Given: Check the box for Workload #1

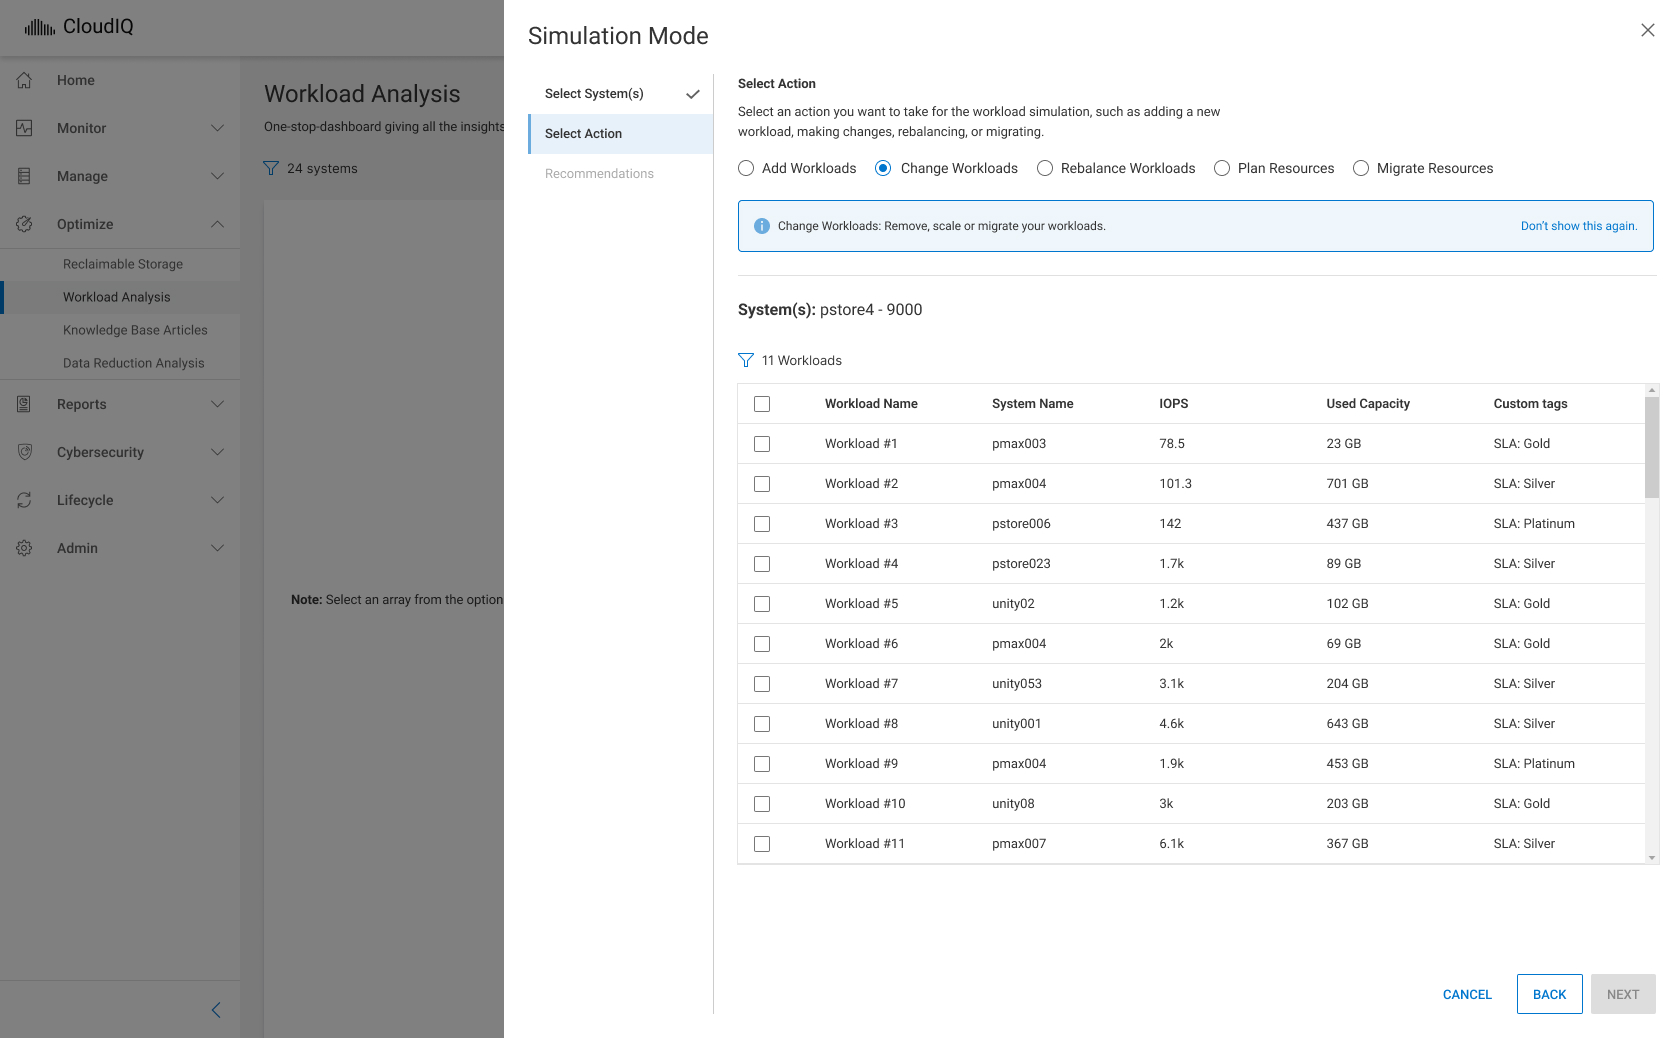Looking at the screenshot, I should [762, 444].
